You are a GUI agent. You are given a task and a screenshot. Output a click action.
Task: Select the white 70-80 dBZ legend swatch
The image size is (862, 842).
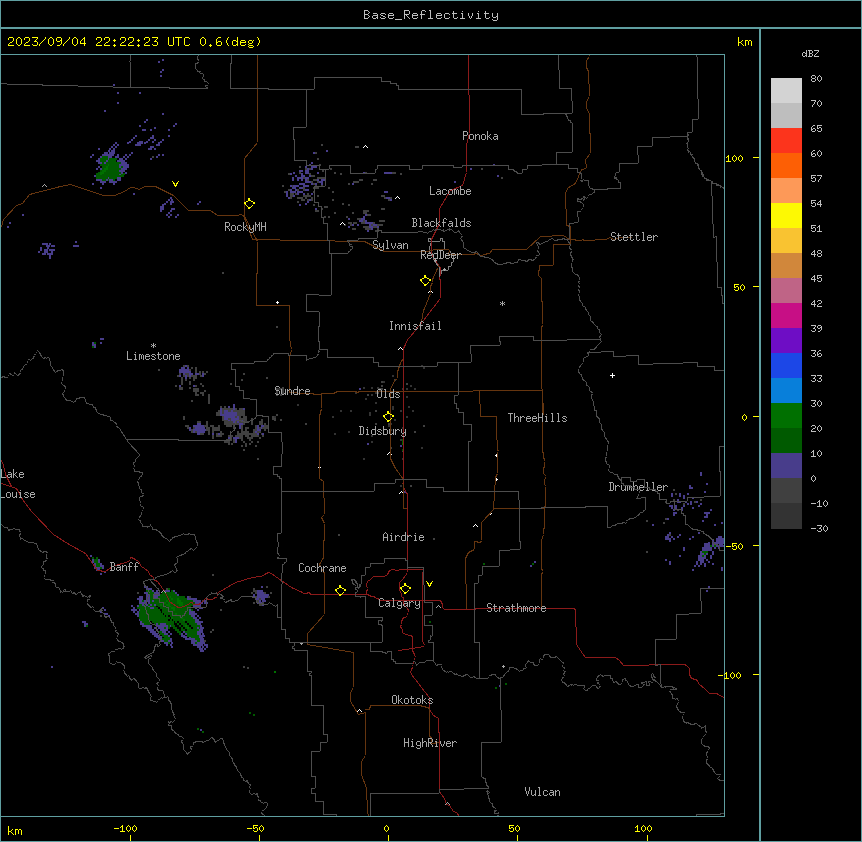click(x=786, y=91)
